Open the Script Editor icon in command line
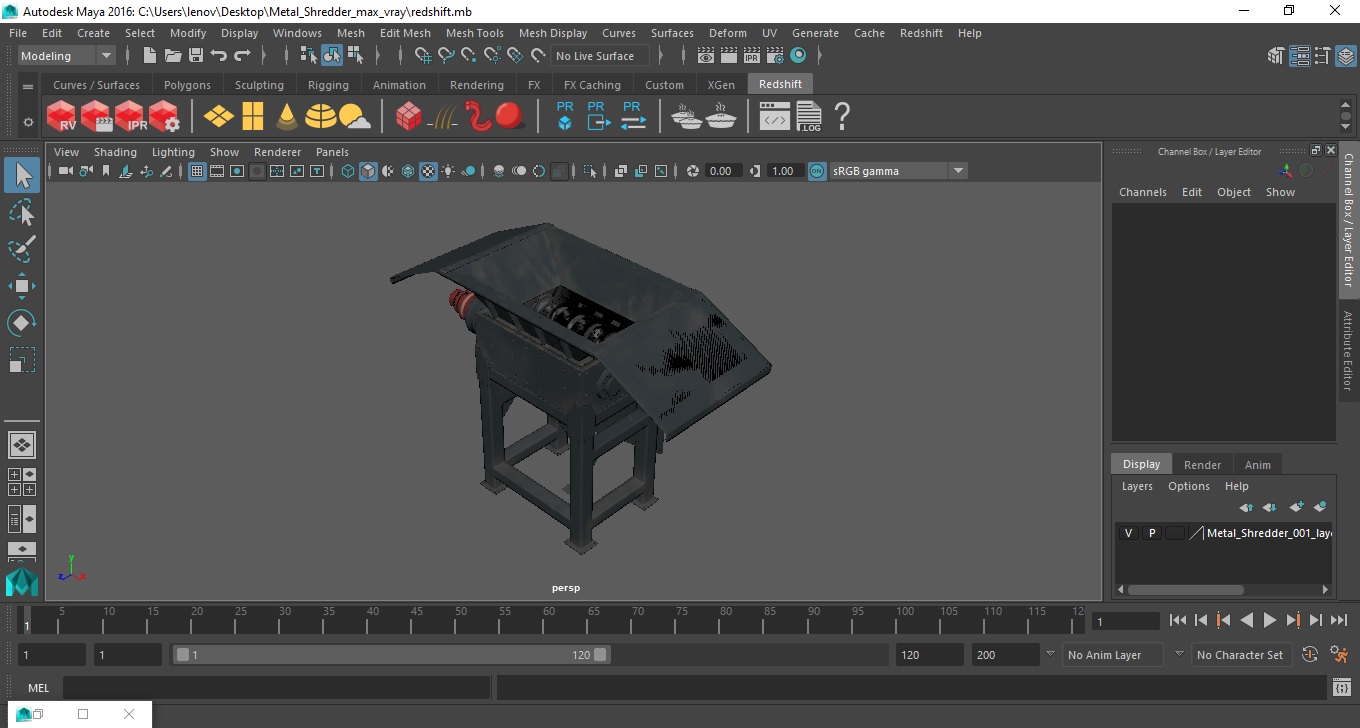The width and height of the screenshot is (1360, 728). [x=1342, y=688]
